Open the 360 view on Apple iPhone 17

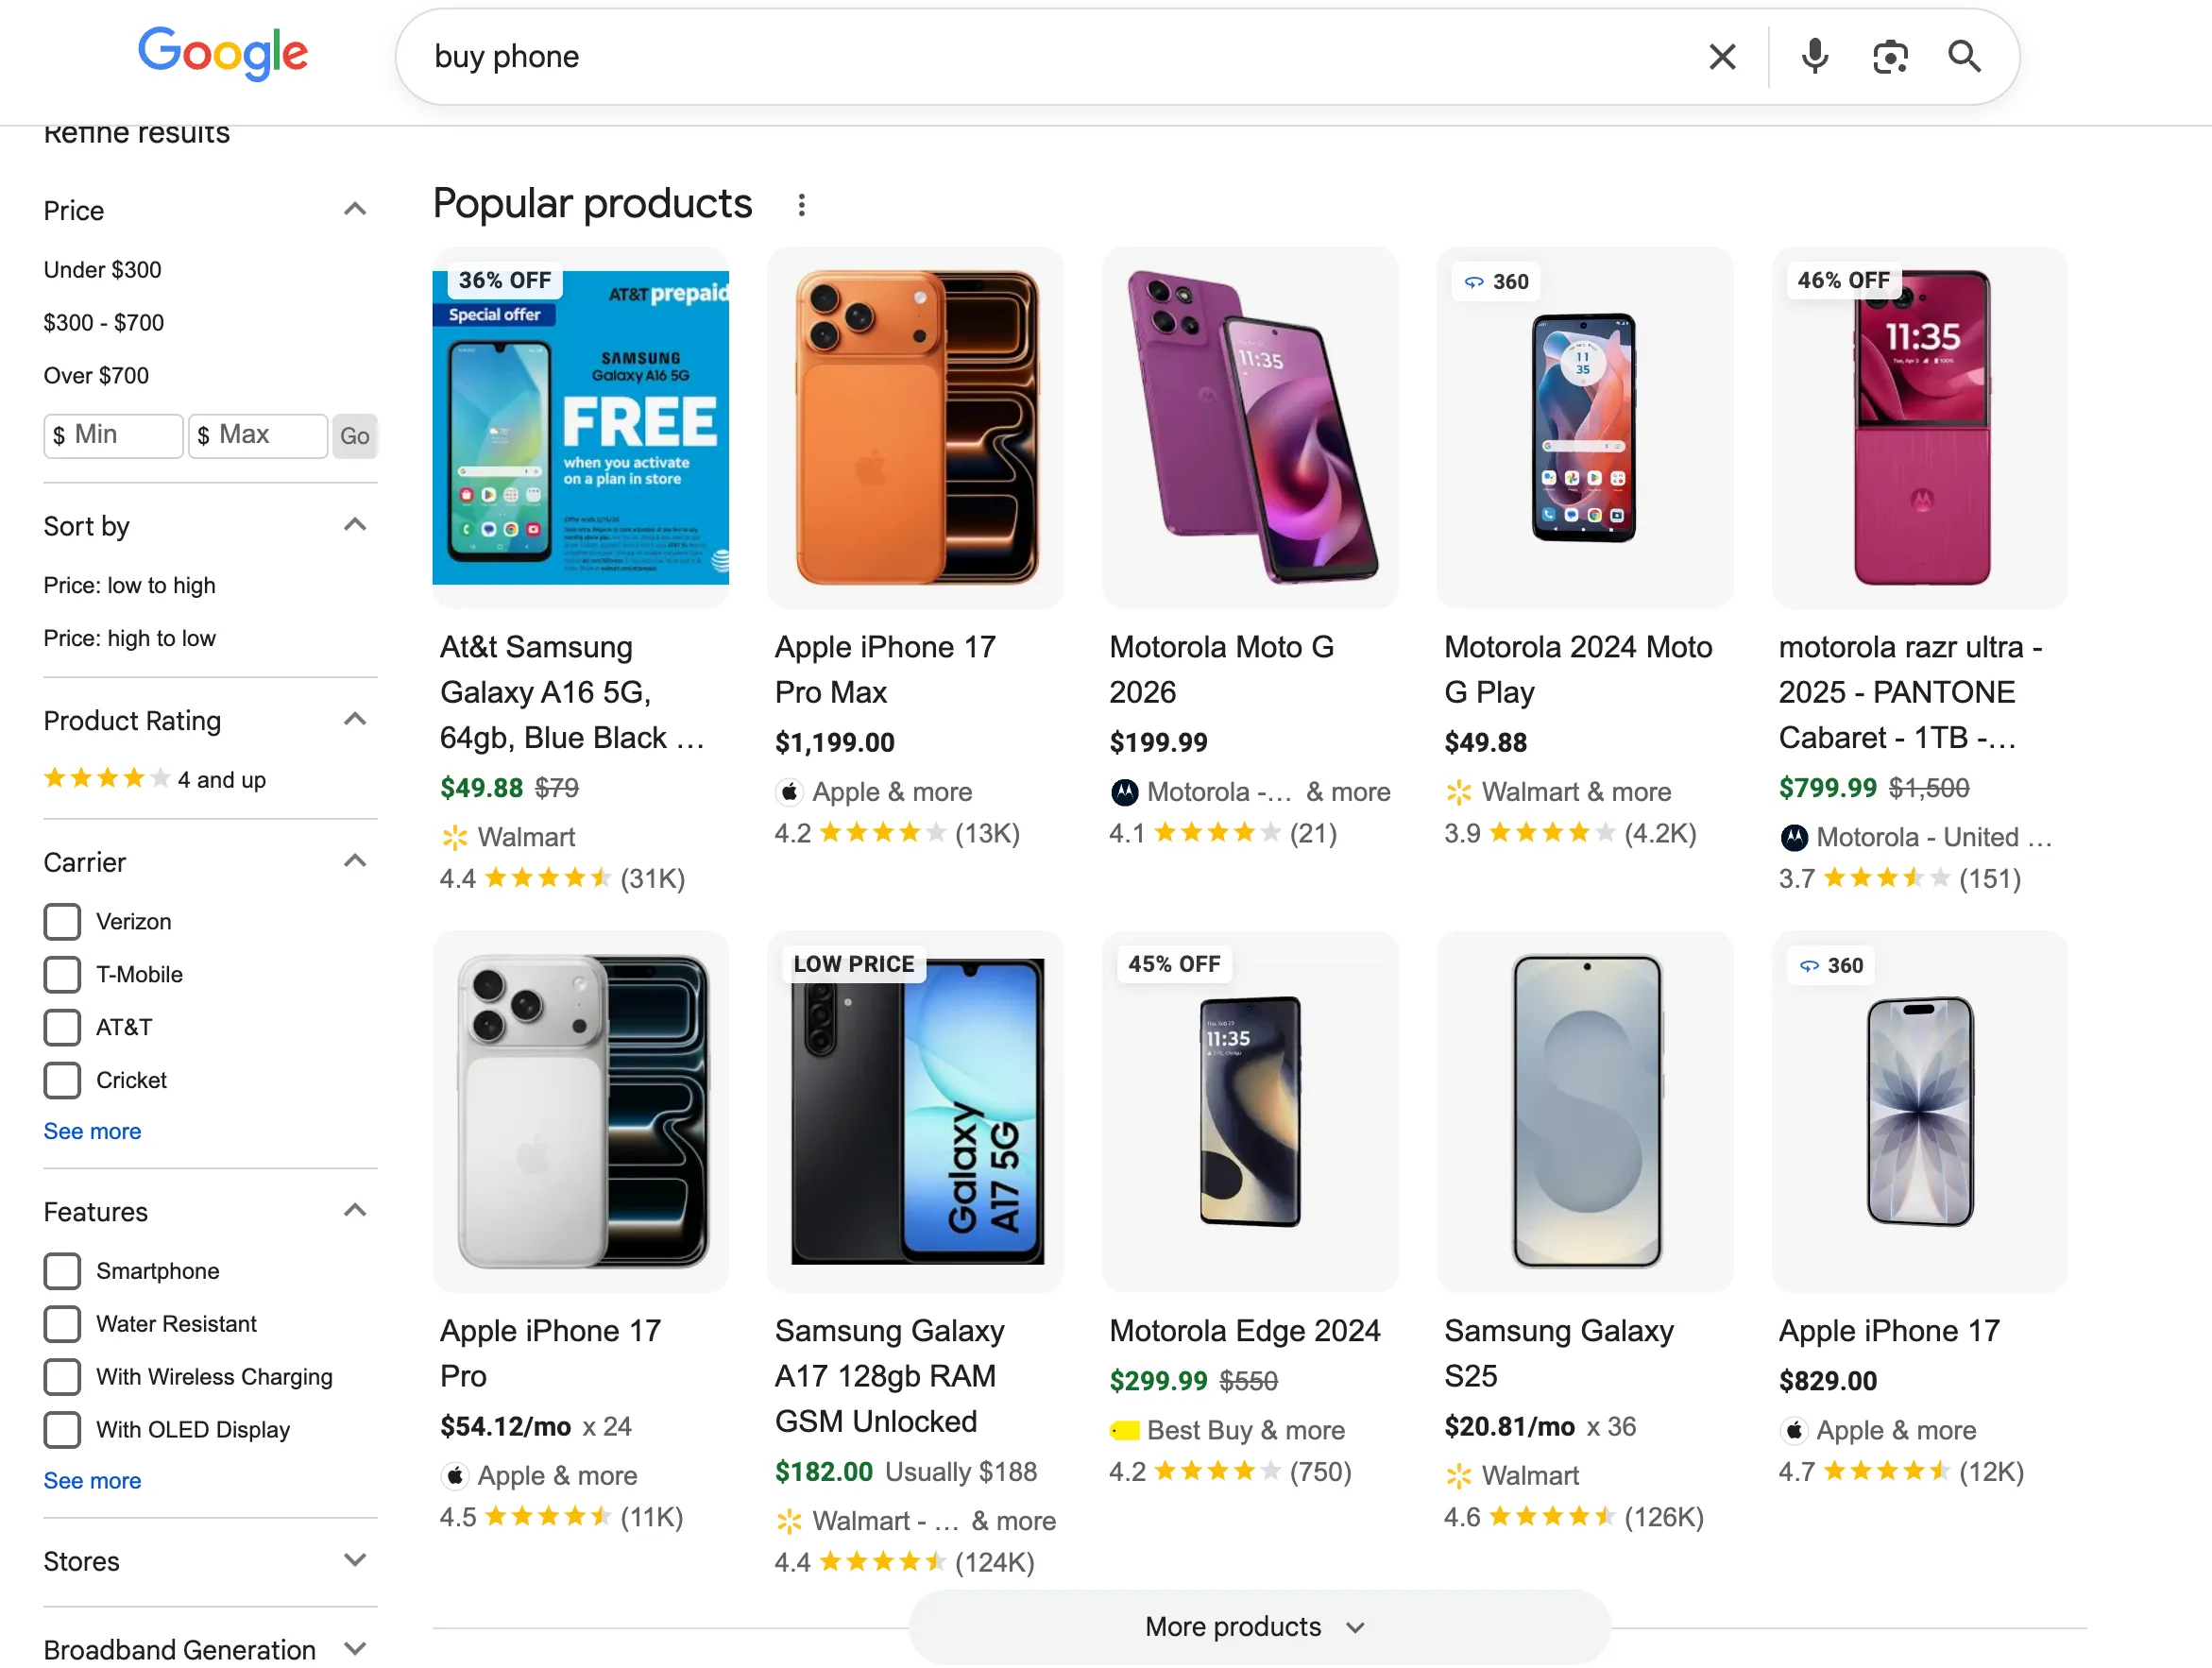coord(1830,965)
